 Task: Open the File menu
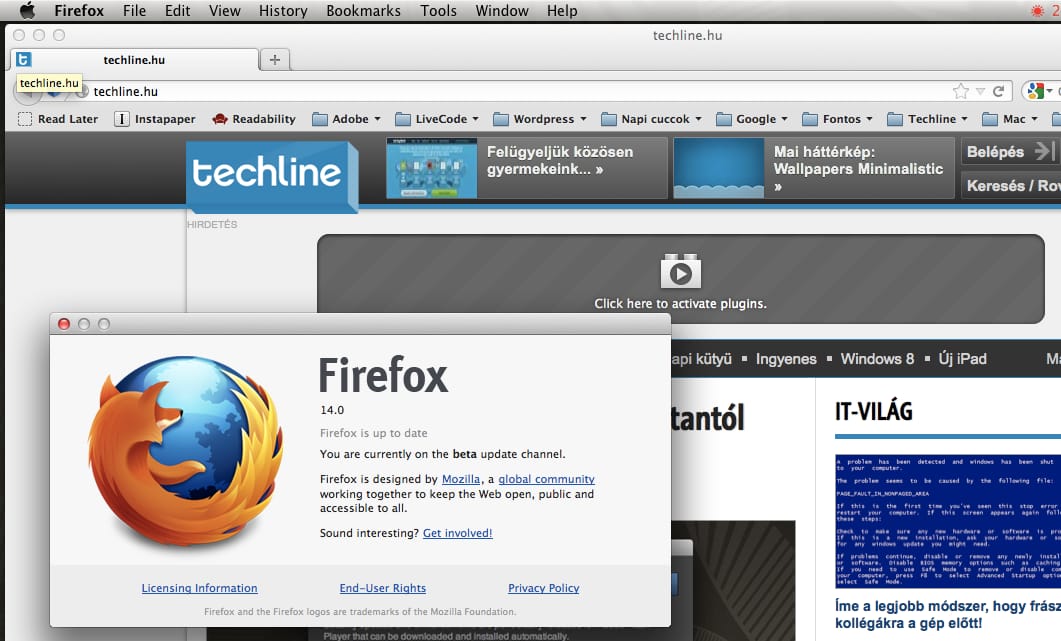click(x=135, y=11)
